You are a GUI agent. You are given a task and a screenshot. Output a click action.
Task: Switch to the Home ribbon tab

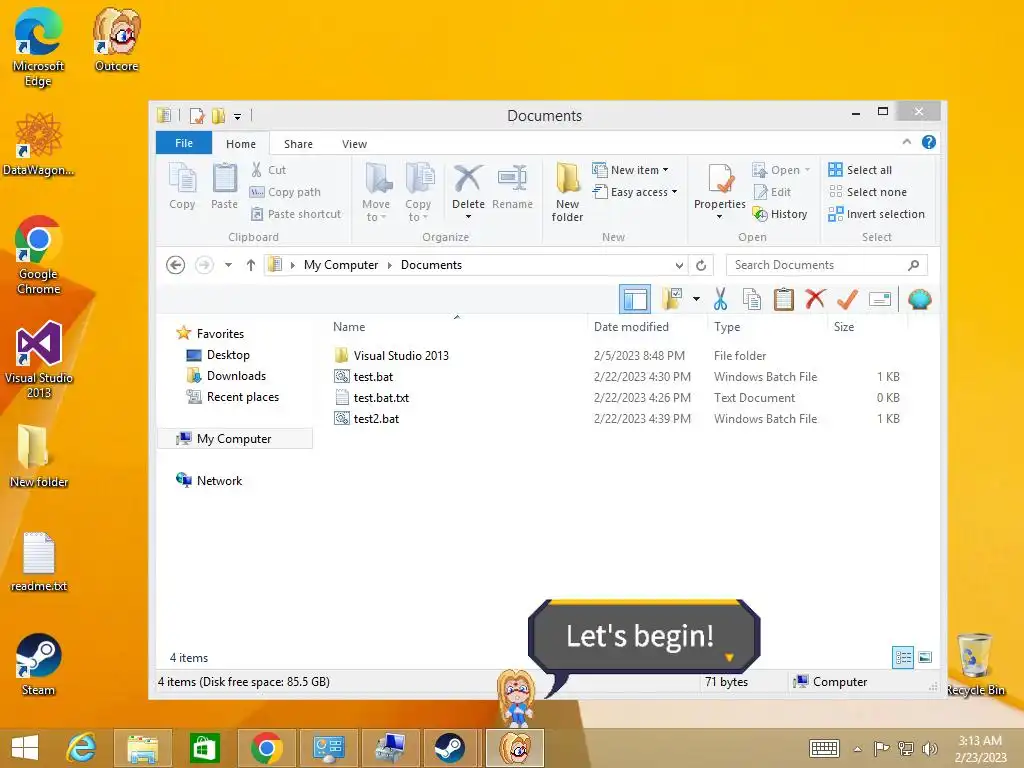click(241, 144)
